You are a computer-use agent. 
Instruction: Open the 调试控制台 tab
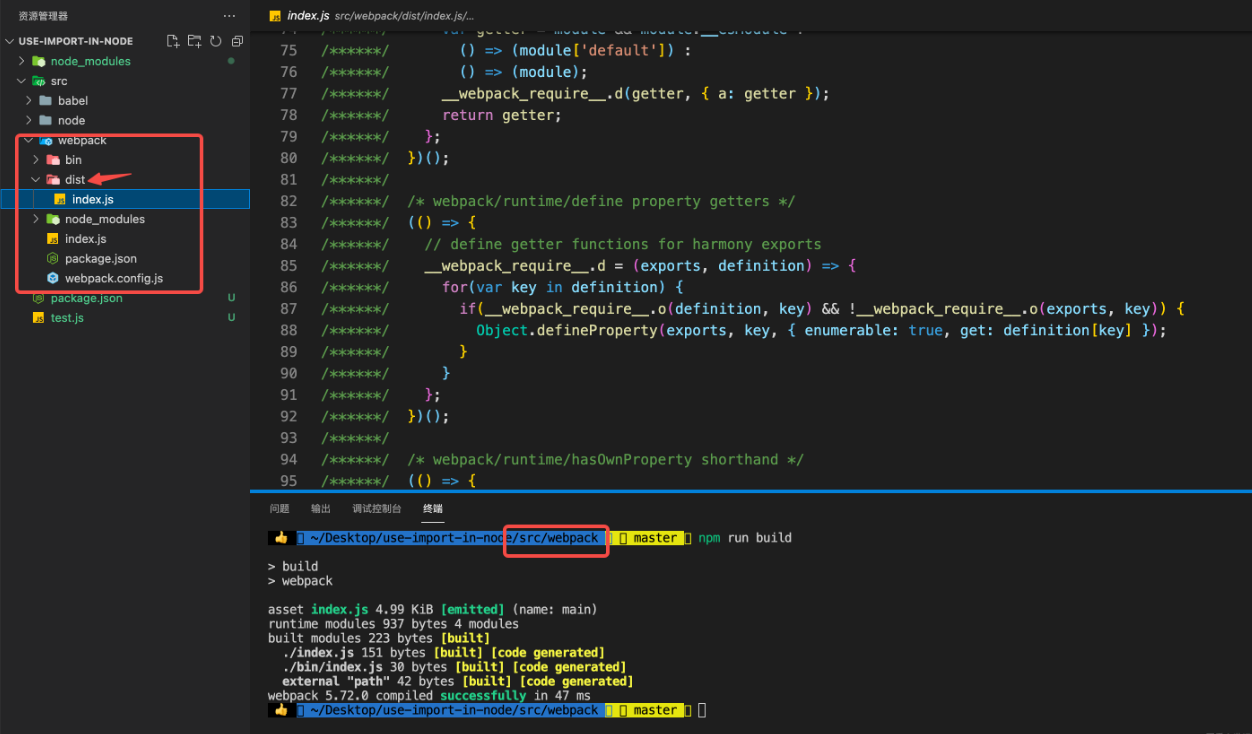tap(377, 508)
